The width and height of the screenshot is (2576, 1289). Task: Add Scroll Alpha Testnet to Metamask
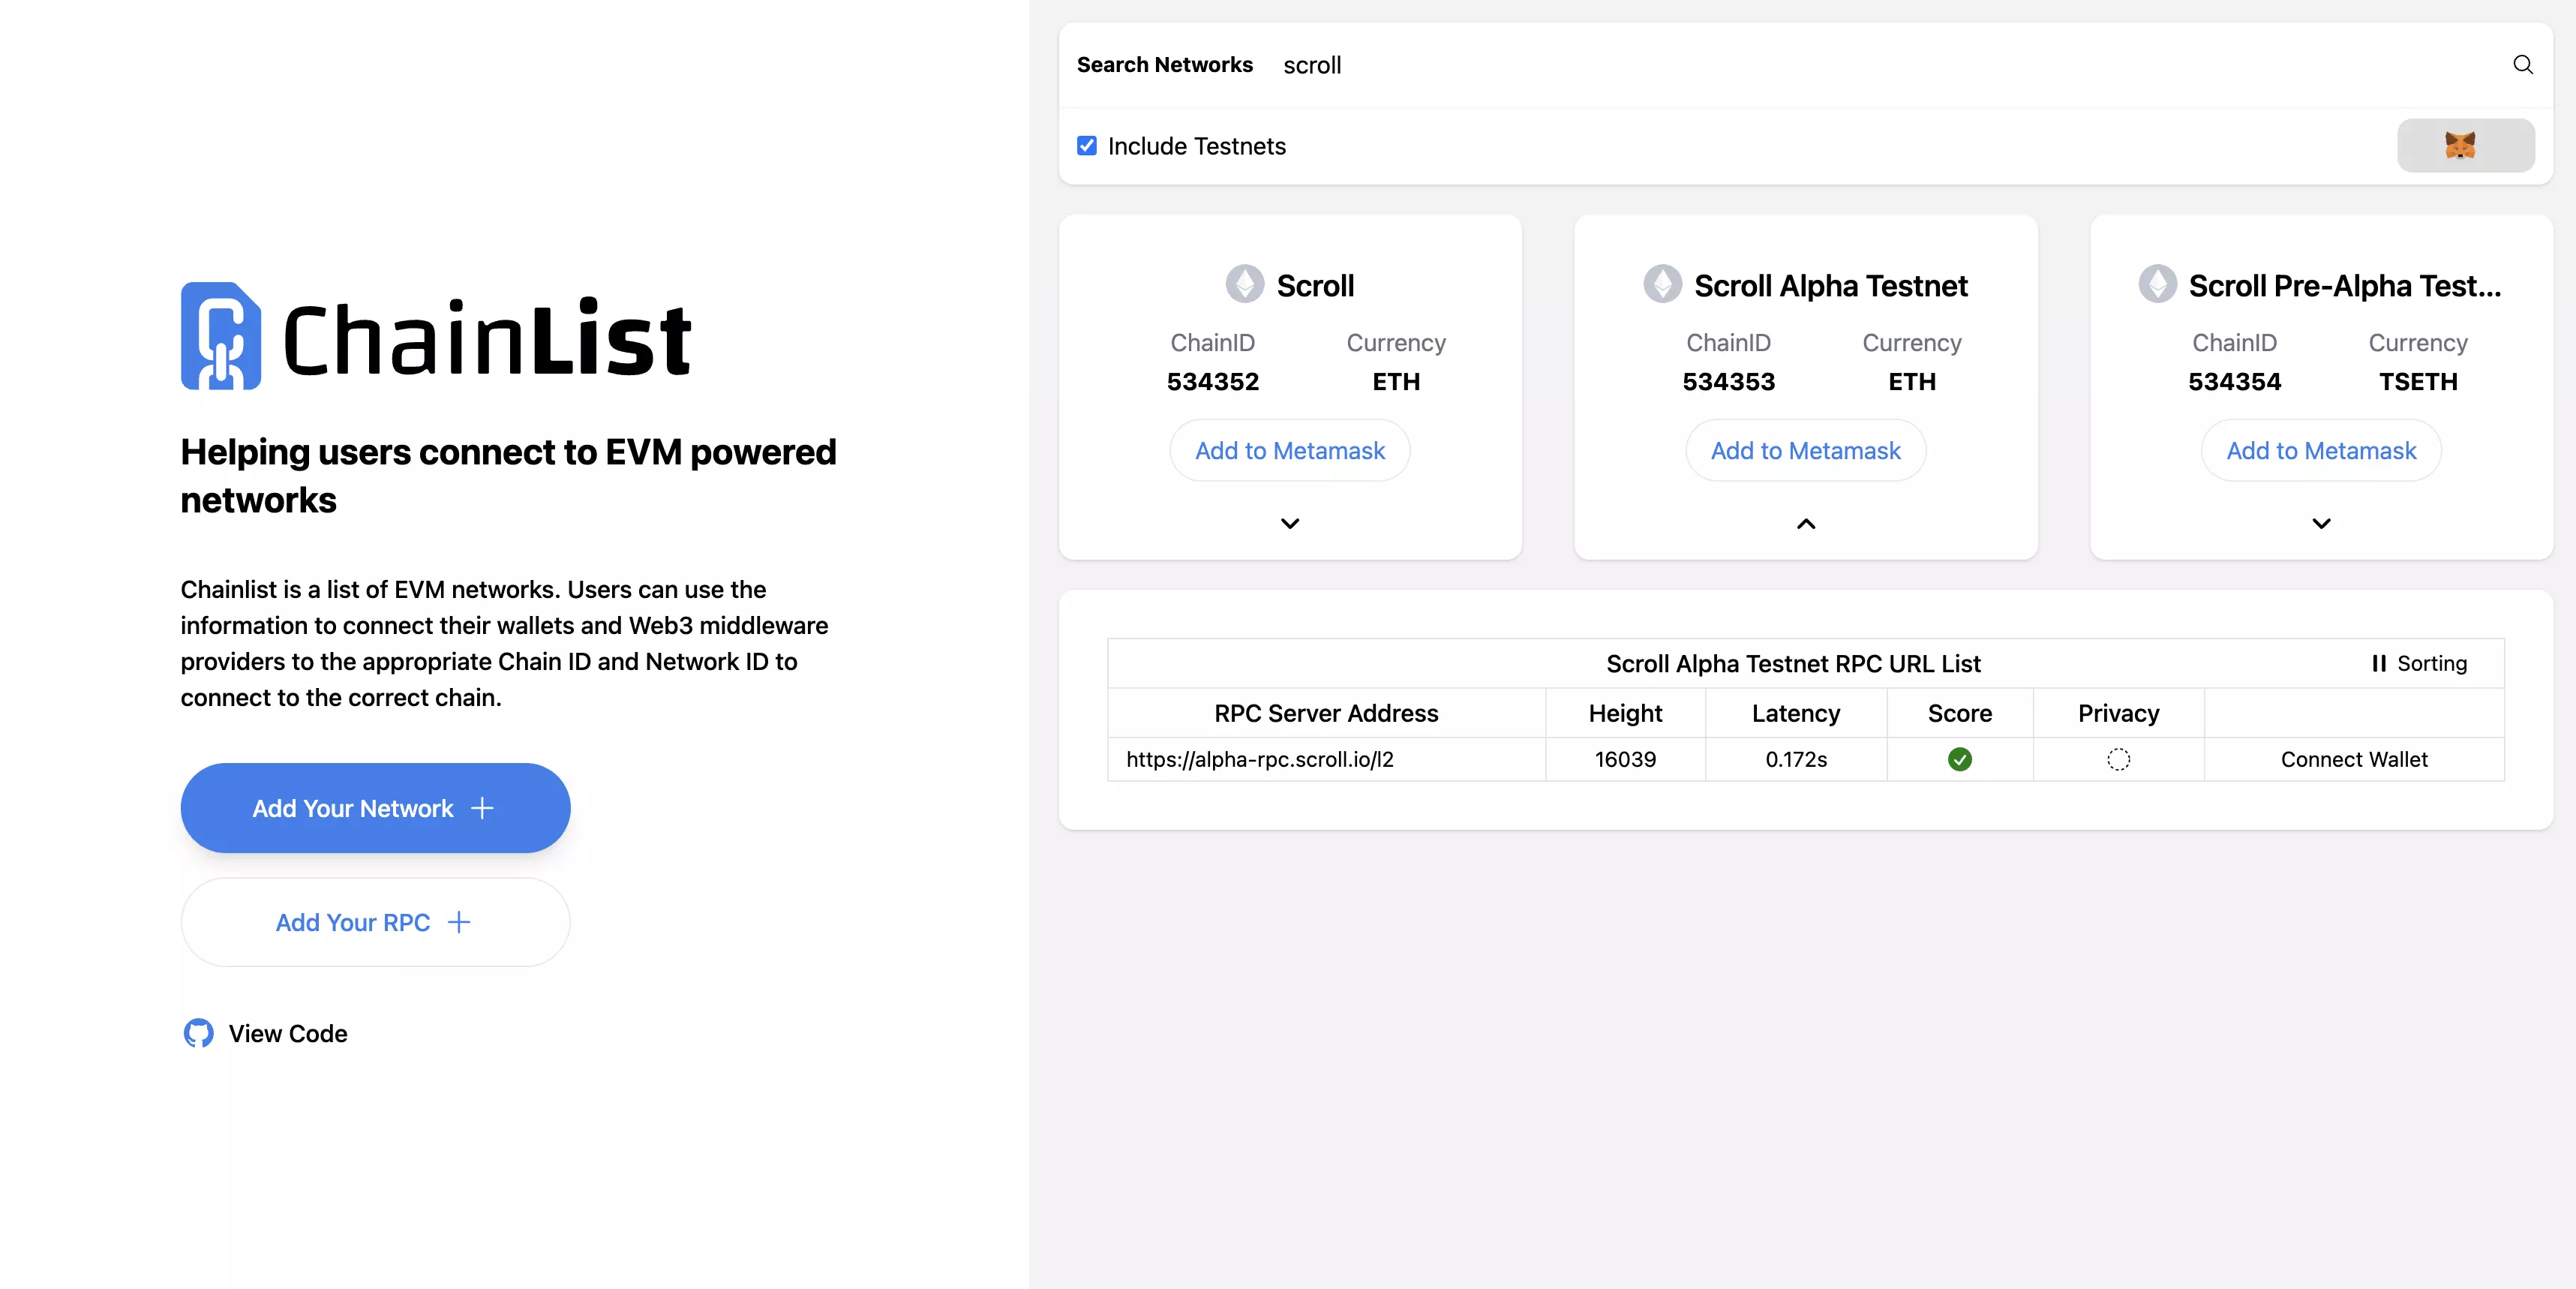(1805, 451)
